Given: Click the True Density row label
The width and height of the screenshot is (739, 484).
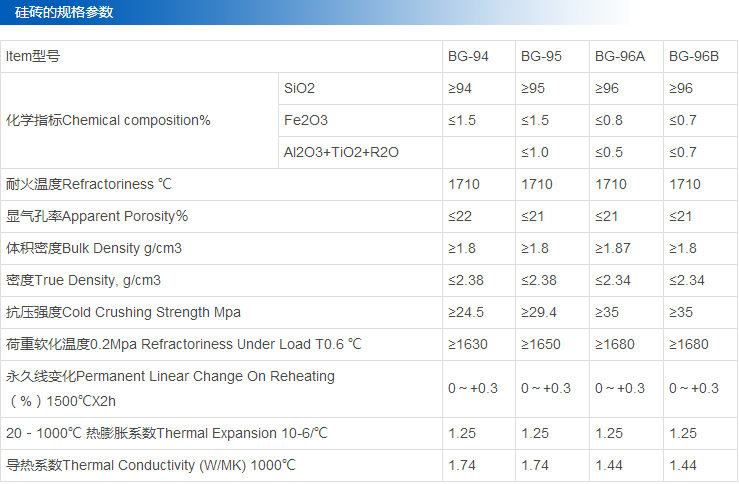Looking at the screenshot, I should 84,280.
